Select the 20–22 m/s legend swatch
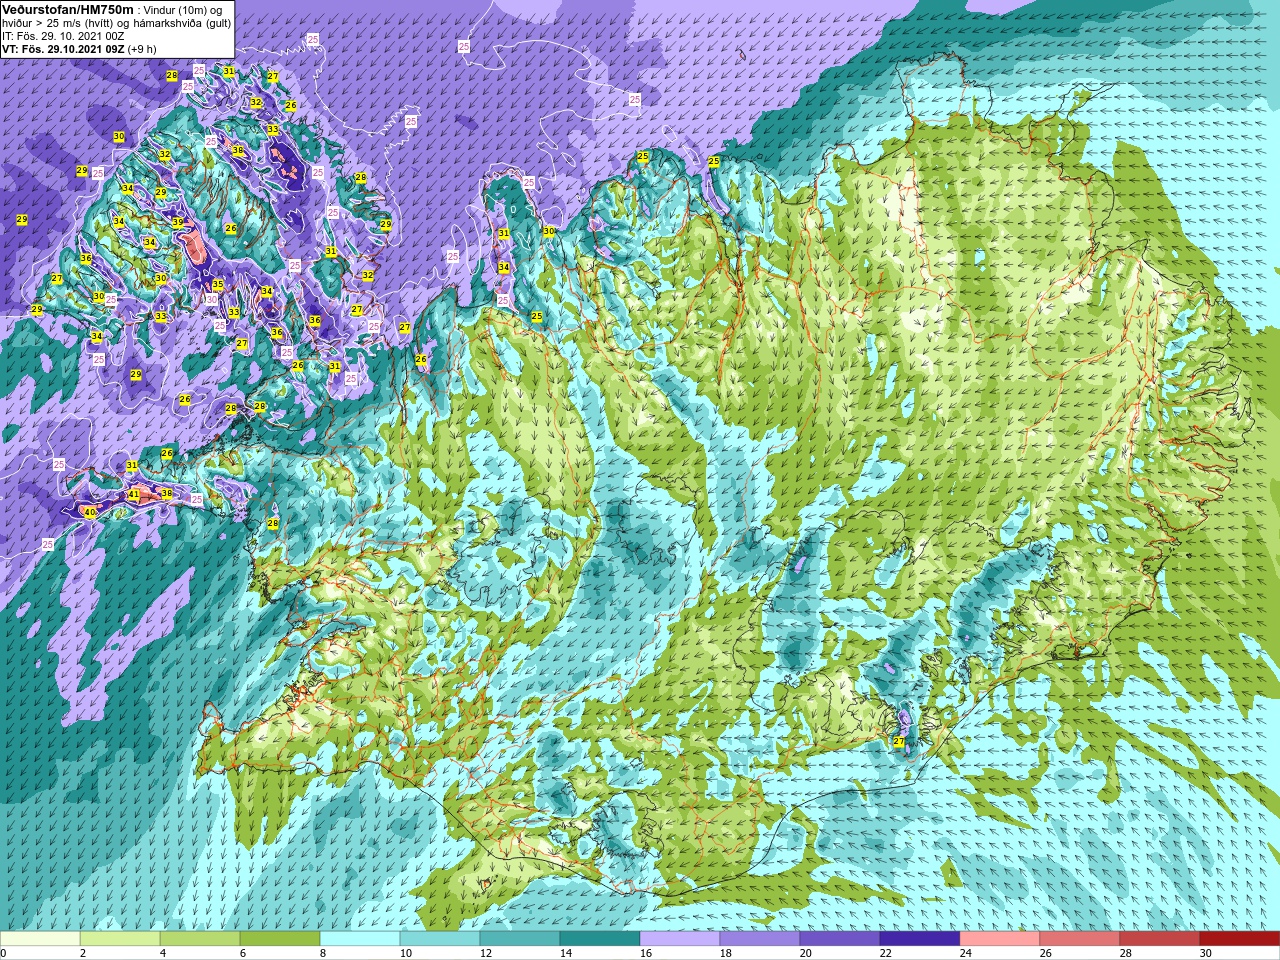The height and width of the screenshot is (960, 1280). [840, 939]
